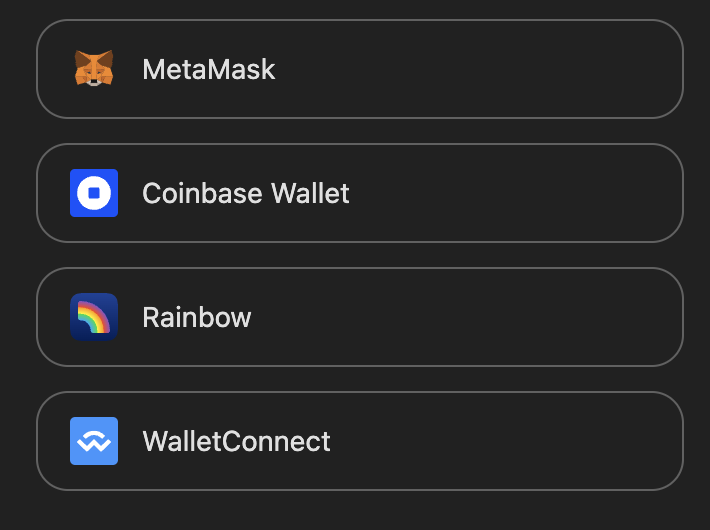Pick the first wallet in the list

(360, 69)
